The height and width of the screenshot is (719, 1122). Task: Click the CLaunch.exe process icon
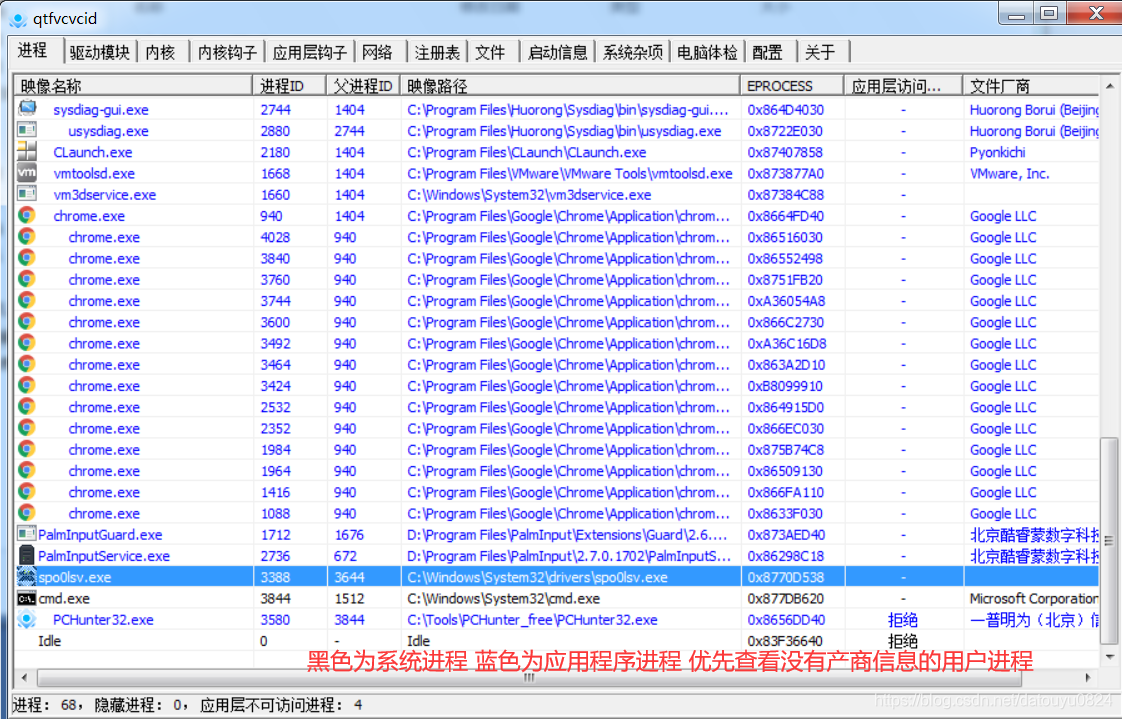click(x=27, y=151)
